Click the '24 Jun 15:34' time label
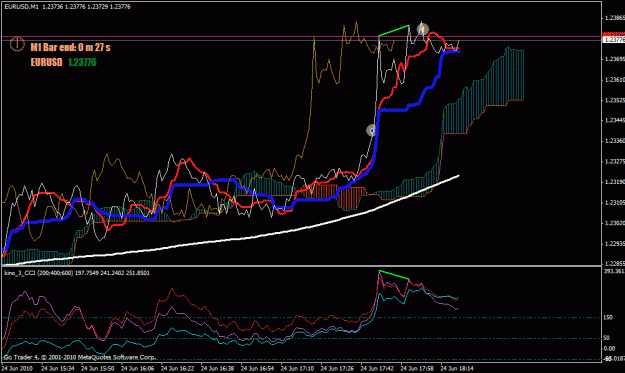This screenshot has width=625, height=373. [x=58, y=369]
